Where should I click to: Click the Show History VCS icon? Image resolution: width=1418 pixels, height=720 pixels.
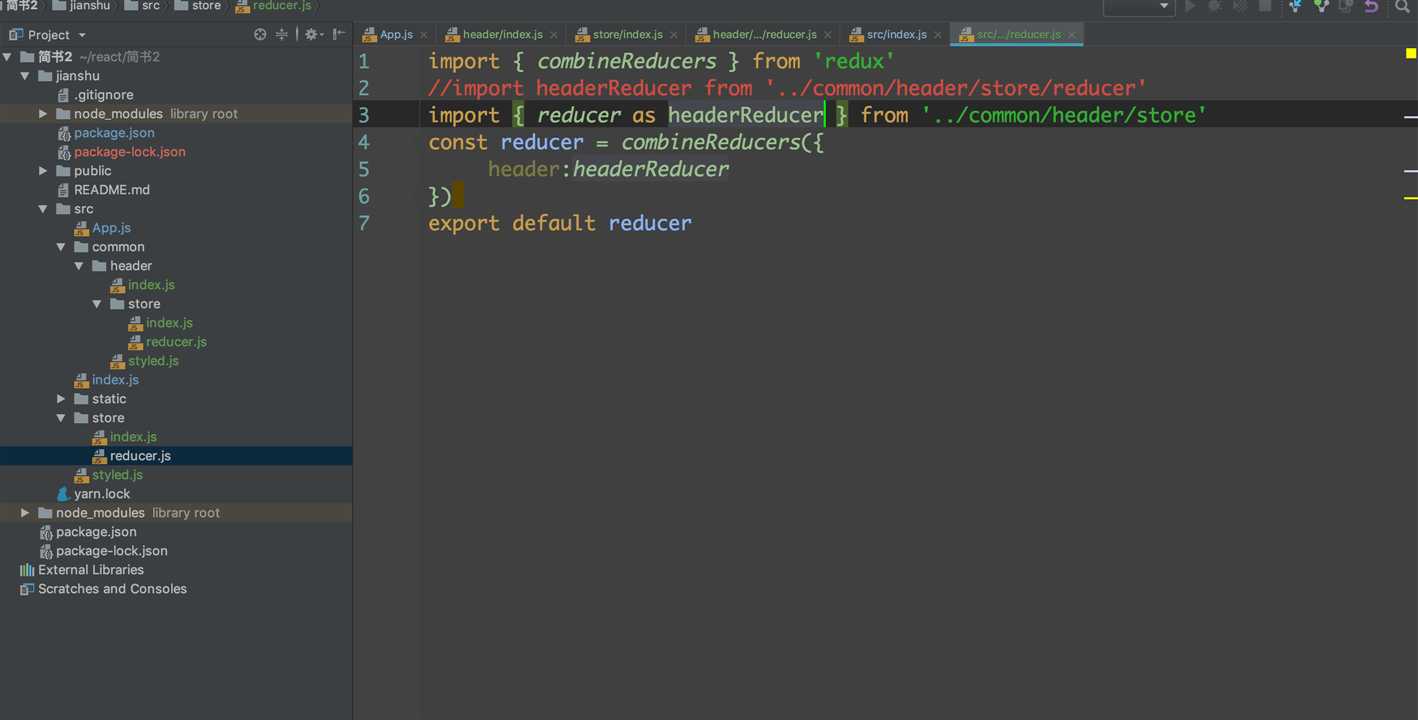click(x=1346, y=6)
